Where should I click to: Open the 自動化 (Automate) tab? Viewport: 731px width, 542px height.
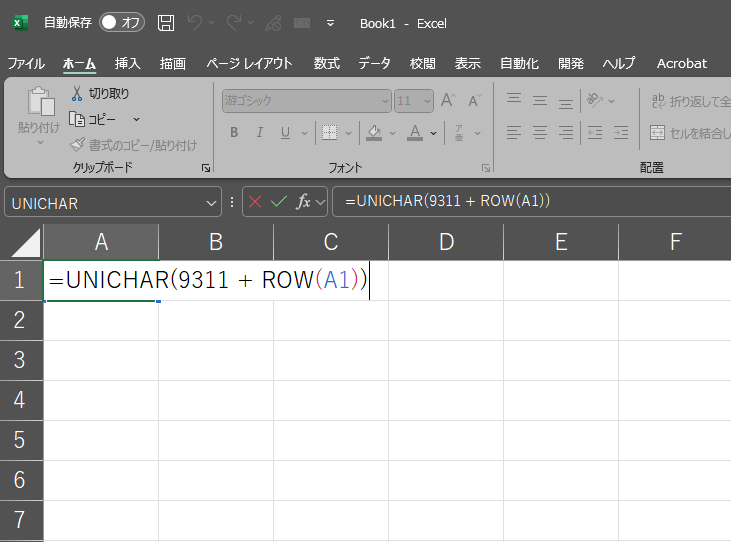tap(519, 63)
